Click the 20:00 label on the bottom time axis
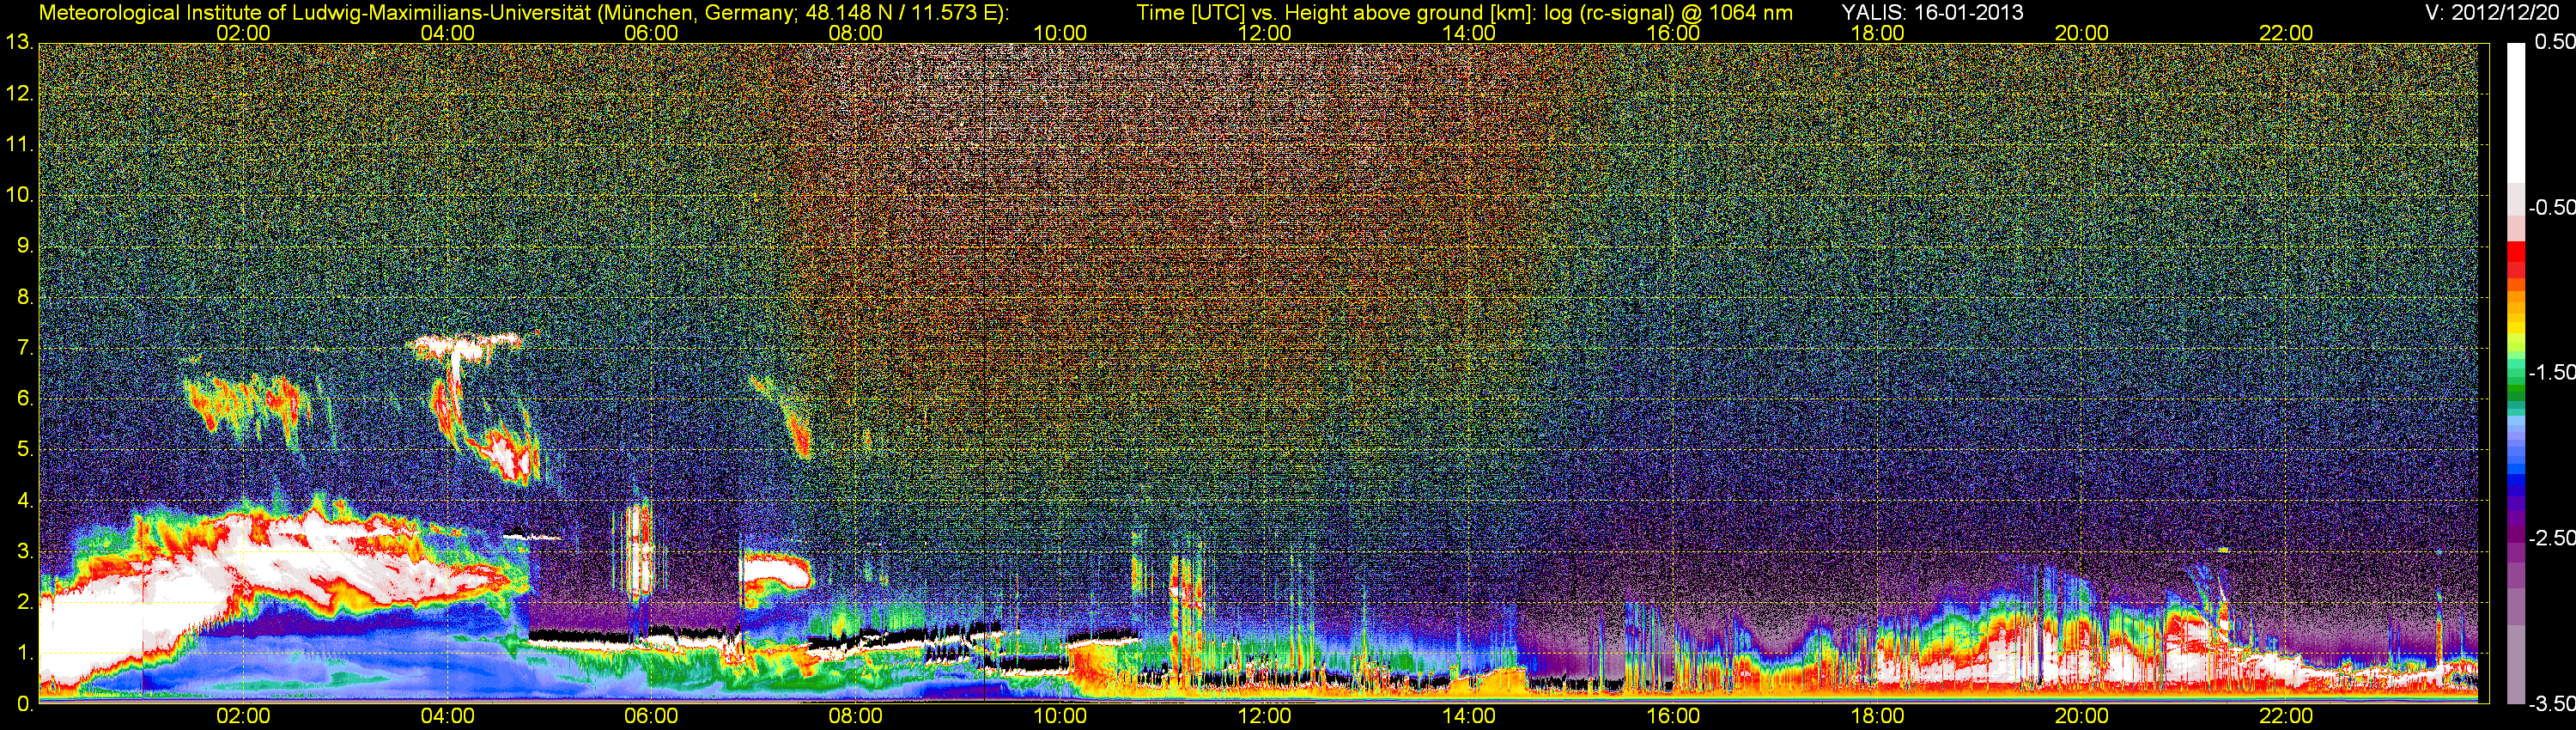This screenshot has height=730, width=2576. (x=2082, y=717)
